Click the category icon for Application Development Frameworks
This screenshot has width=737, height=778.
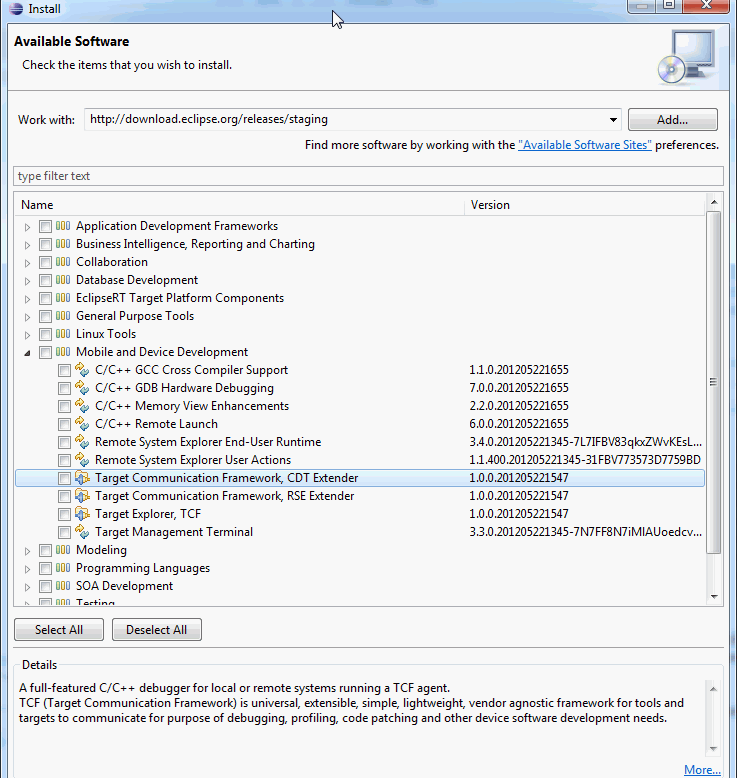(63, 226)
